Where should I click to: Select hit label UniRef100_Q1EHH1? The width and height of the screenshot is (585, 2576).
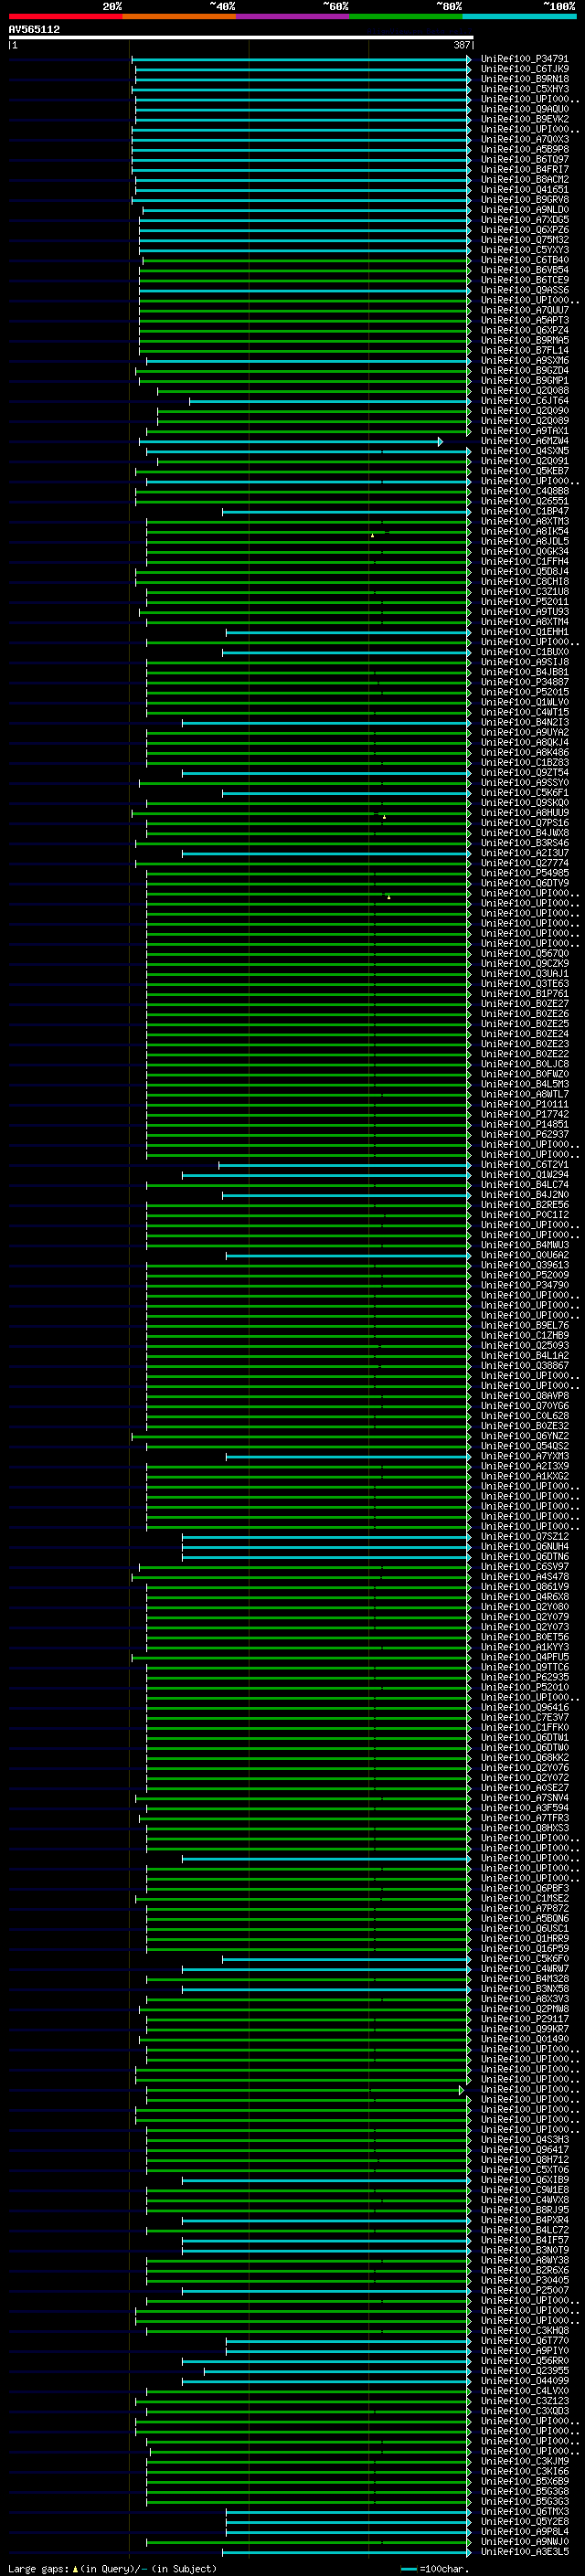pos(525,632)
